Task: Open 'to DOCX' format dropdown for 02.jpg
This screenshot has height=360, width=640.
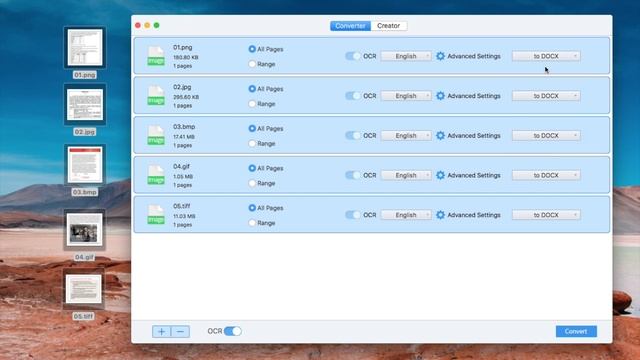Action: click(x=546, y=96)
